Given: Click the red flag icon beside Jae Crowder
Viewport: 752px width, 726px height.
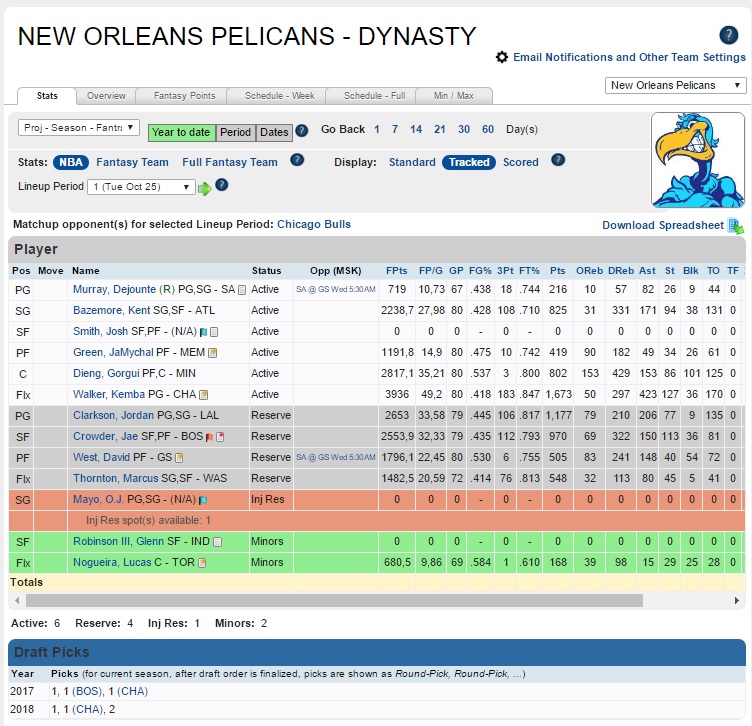Looking at the screenshot, I should point(209,437).
